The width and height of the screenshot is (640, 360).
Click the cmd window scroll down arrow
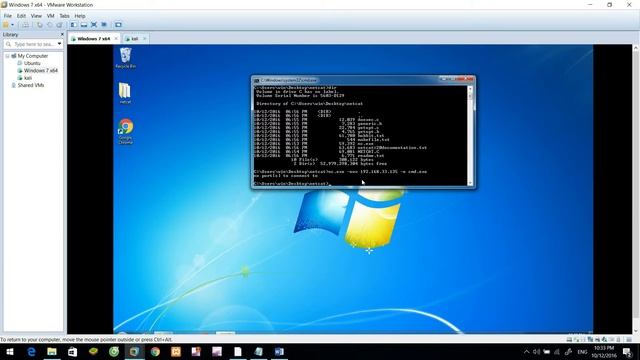(470, 183)
